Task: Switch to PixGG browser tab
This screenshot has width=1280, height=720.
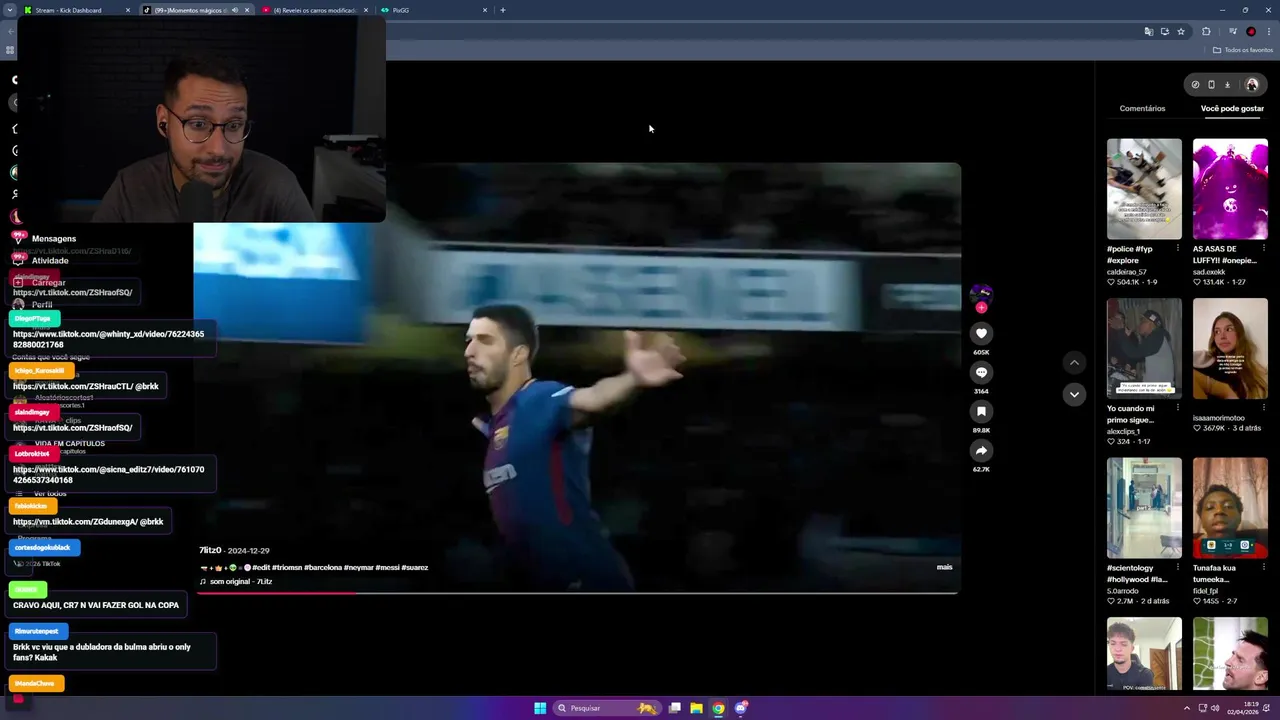Action: 434,10
